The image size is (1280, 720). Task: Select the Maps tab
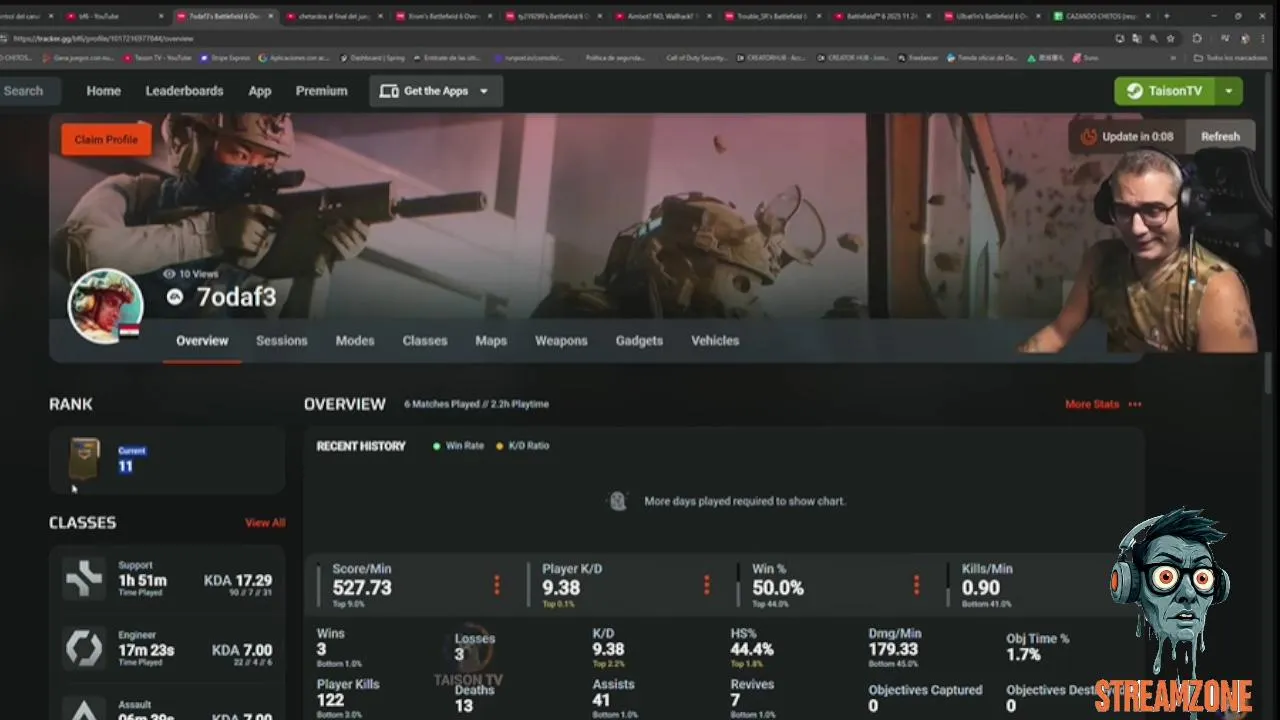point(491,341)
